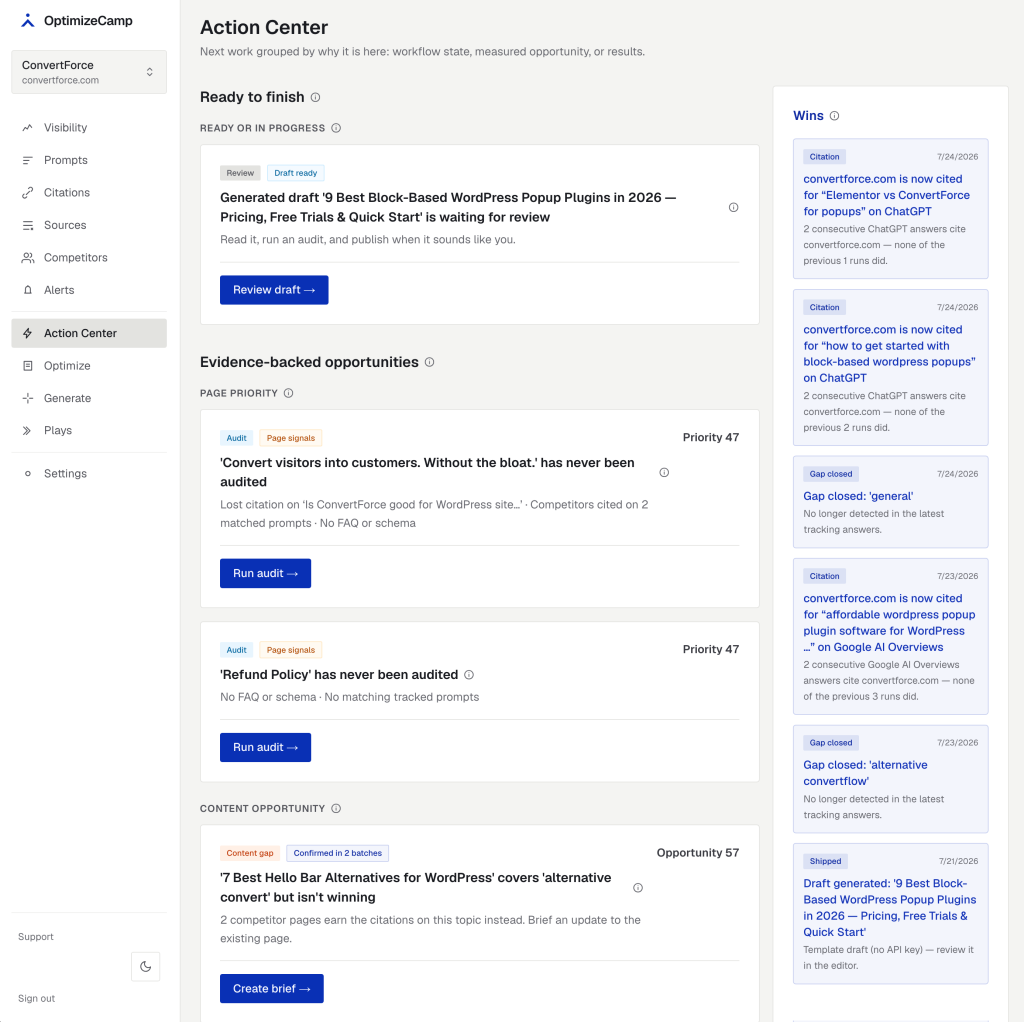Click the 'Review' tag on draft card
This screenshot has width=1024, height=1022.
tap(240, 173)
